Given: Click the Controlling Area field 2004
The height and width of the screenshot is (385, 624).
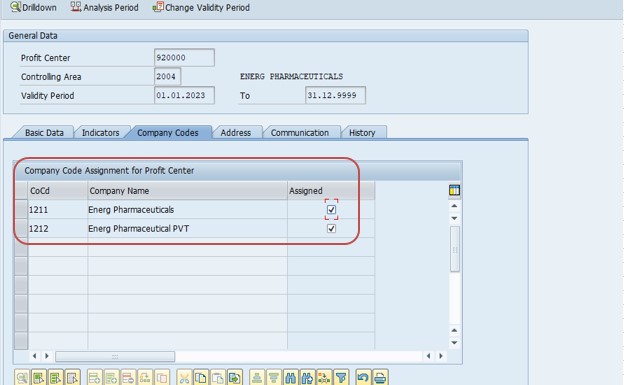Looking at the screenshot, I should tap(168, 76).
